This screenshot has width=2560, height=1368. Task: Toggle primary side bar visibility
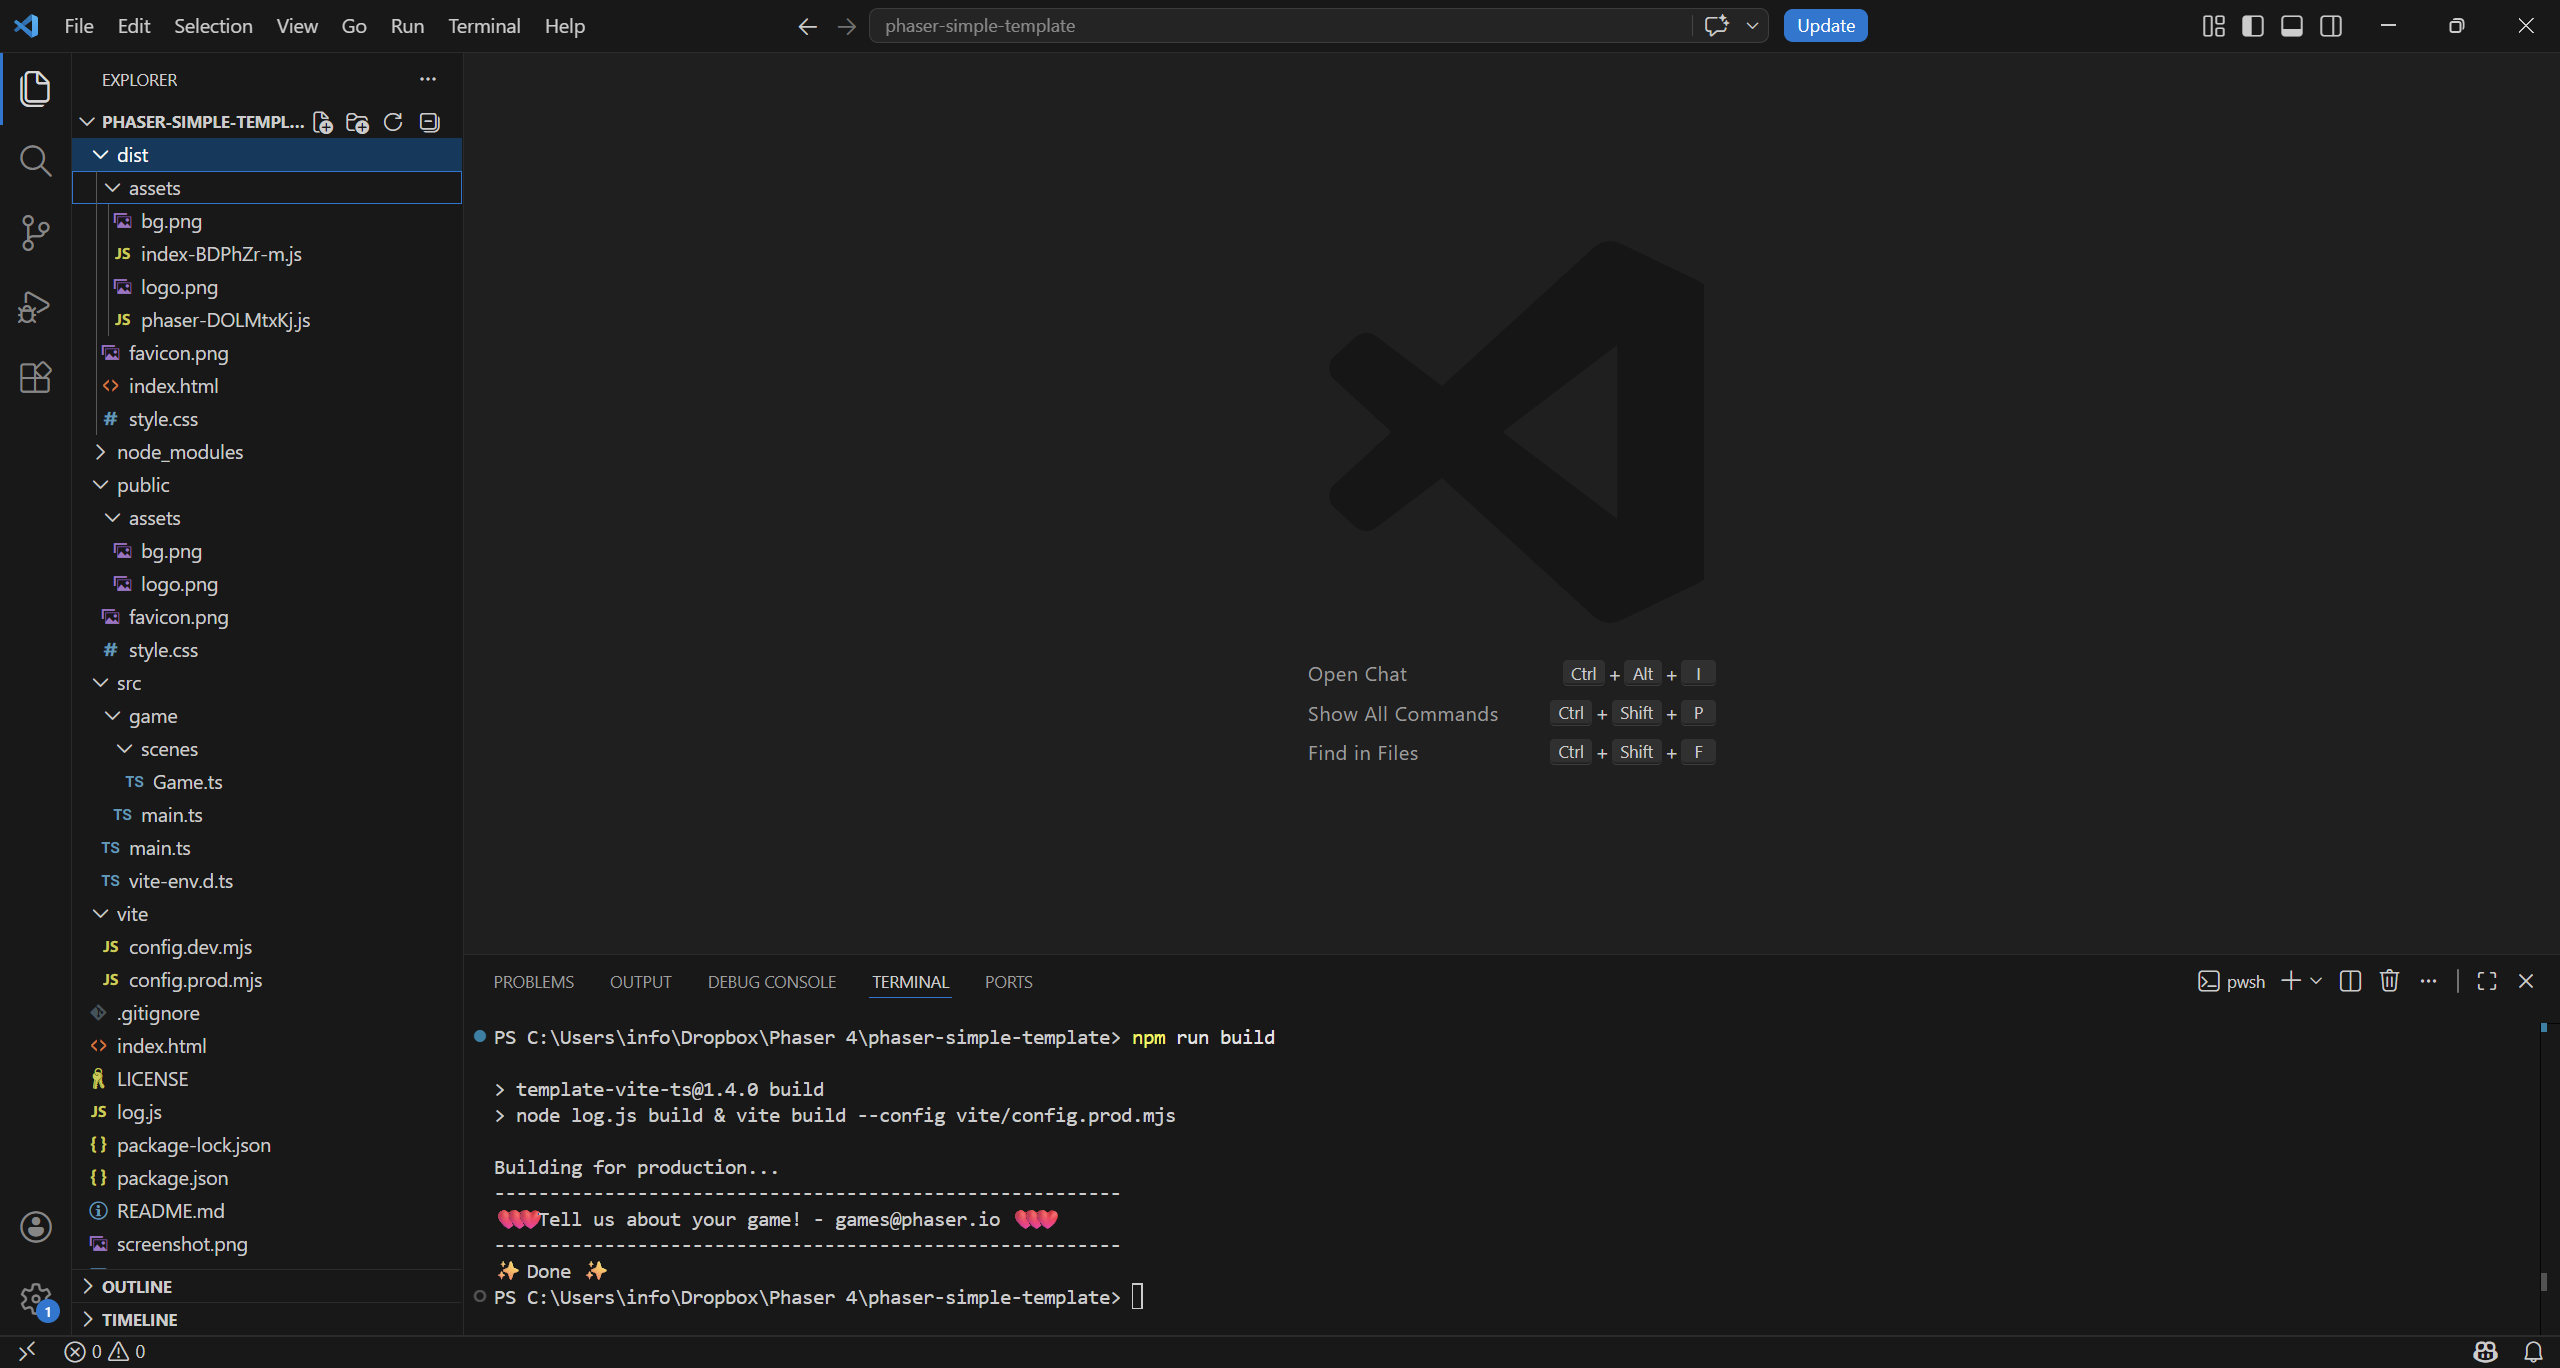[x=2252, y=26]
